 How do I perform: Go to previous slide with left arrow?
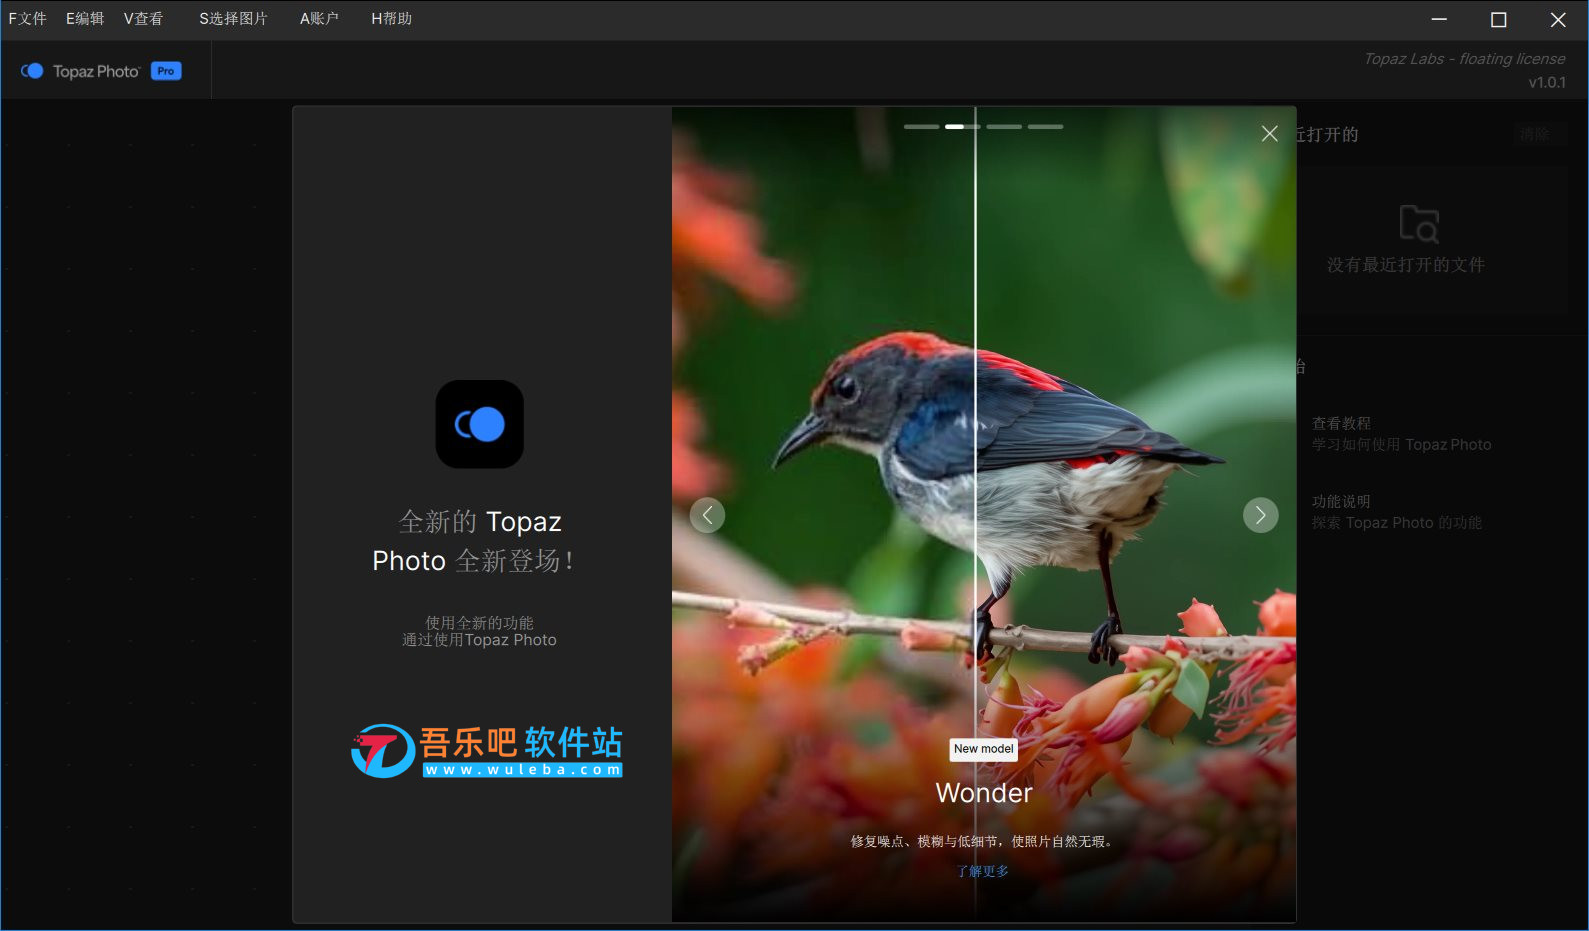click(x=707, y=515)
